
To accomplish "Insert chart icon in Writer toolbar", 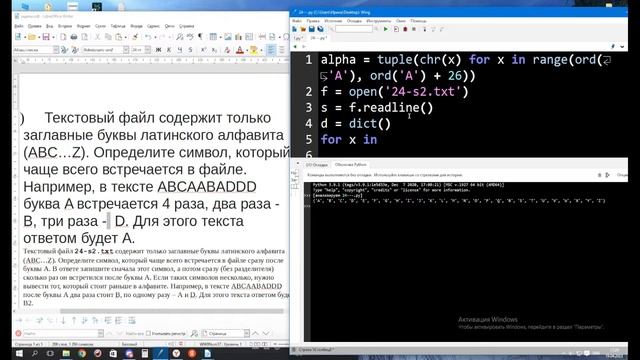I will [x=238, y=37].
